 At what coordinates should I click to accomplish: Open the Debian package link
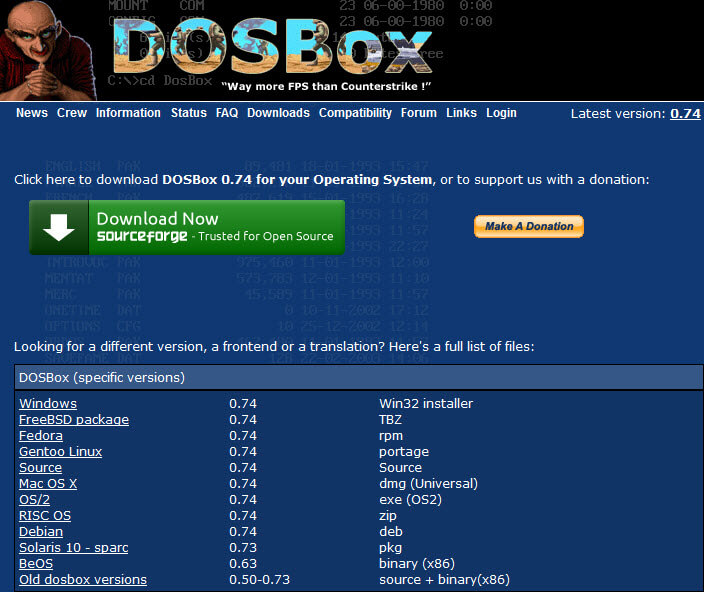[x=41, y=532]
